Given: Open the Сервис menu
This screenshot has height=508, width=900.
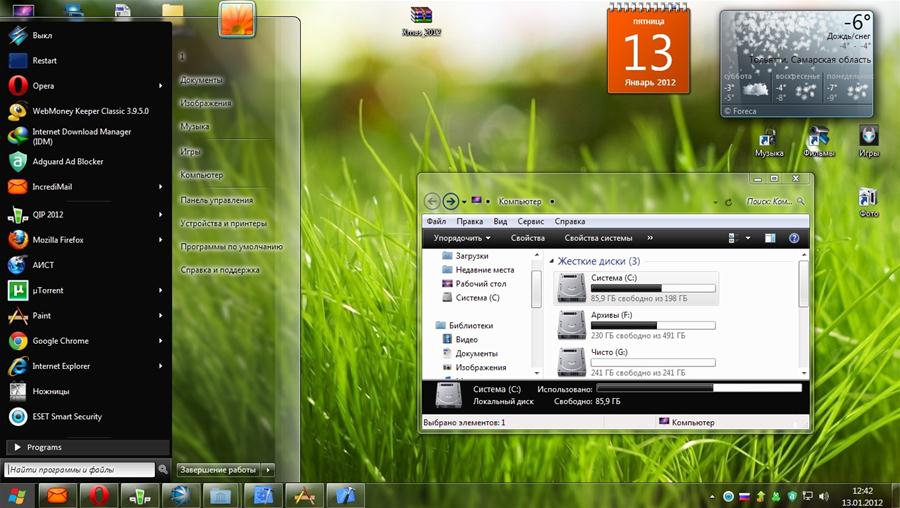Looking at the screenshot, I should click(x=531, y=221).
